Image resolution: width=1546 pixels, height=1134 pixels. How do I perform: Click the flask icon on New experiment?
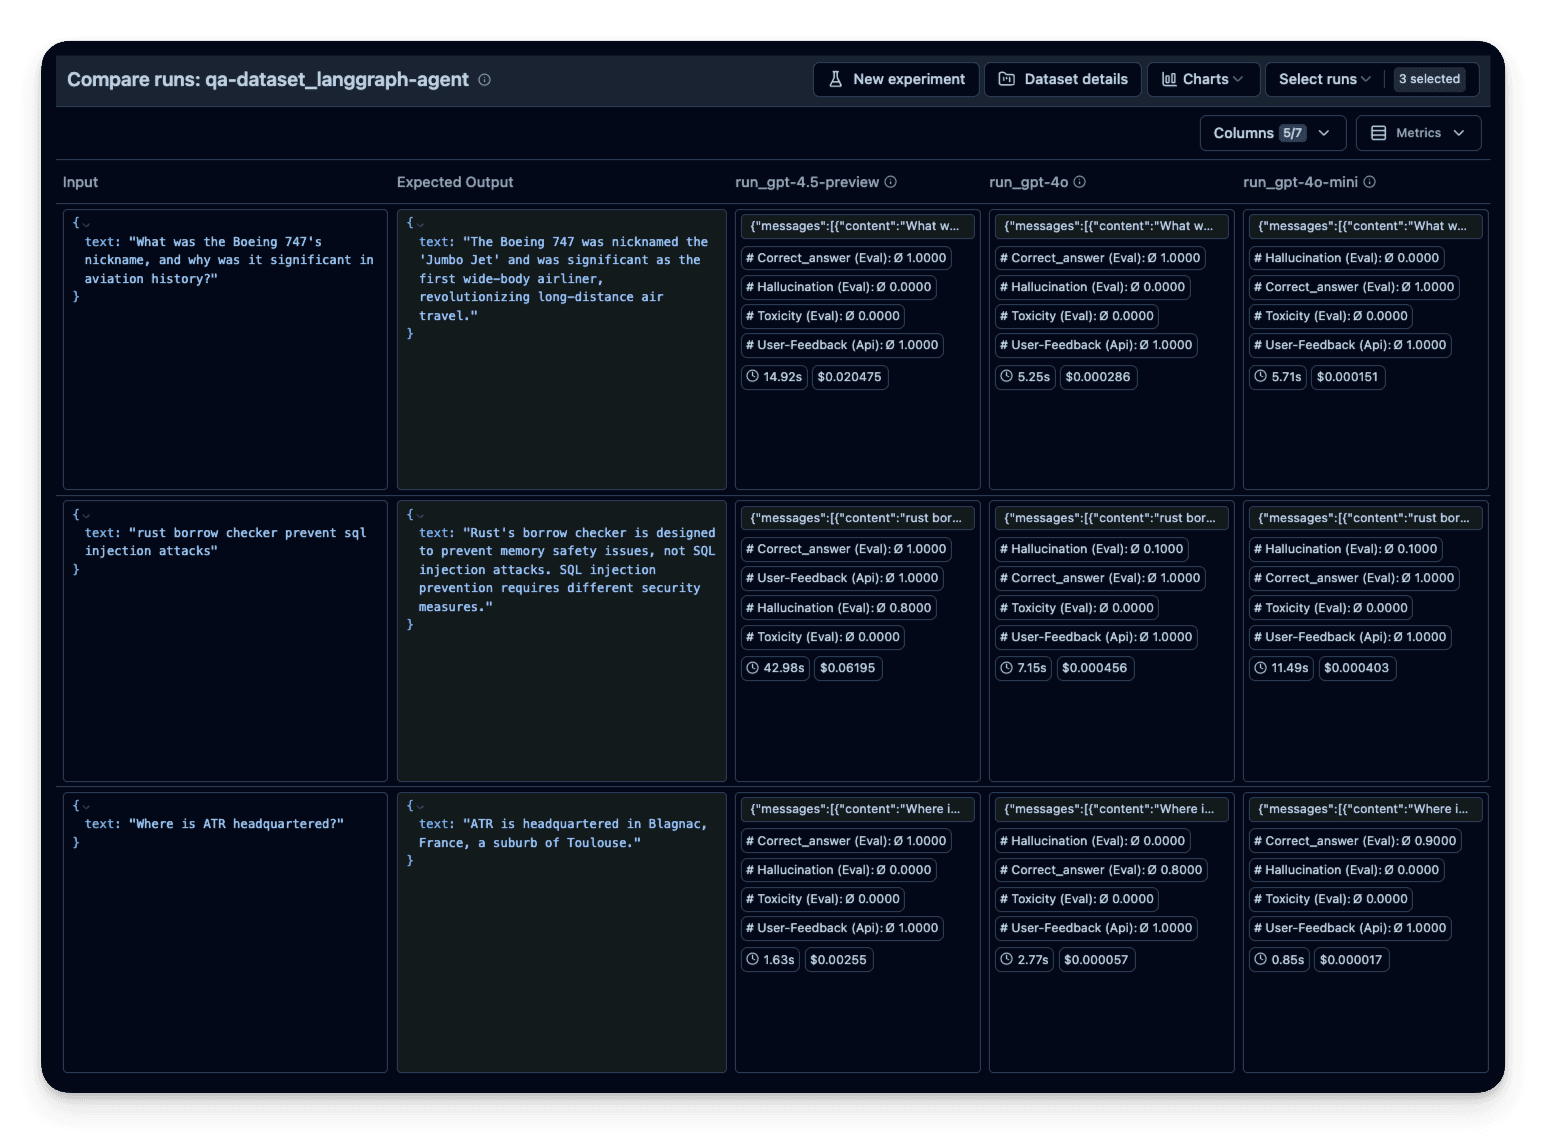pos(835,79)
